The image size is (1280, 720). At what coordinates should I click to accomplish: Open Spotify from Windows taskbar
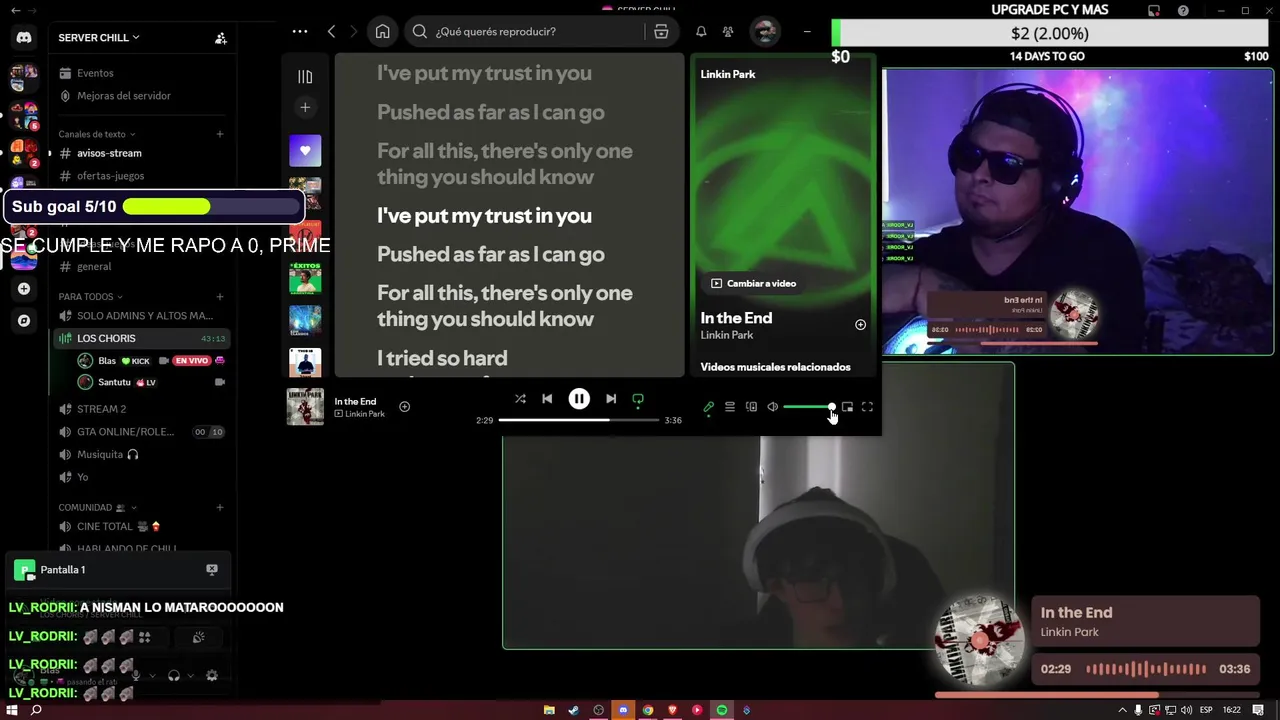tap(722, 710)
